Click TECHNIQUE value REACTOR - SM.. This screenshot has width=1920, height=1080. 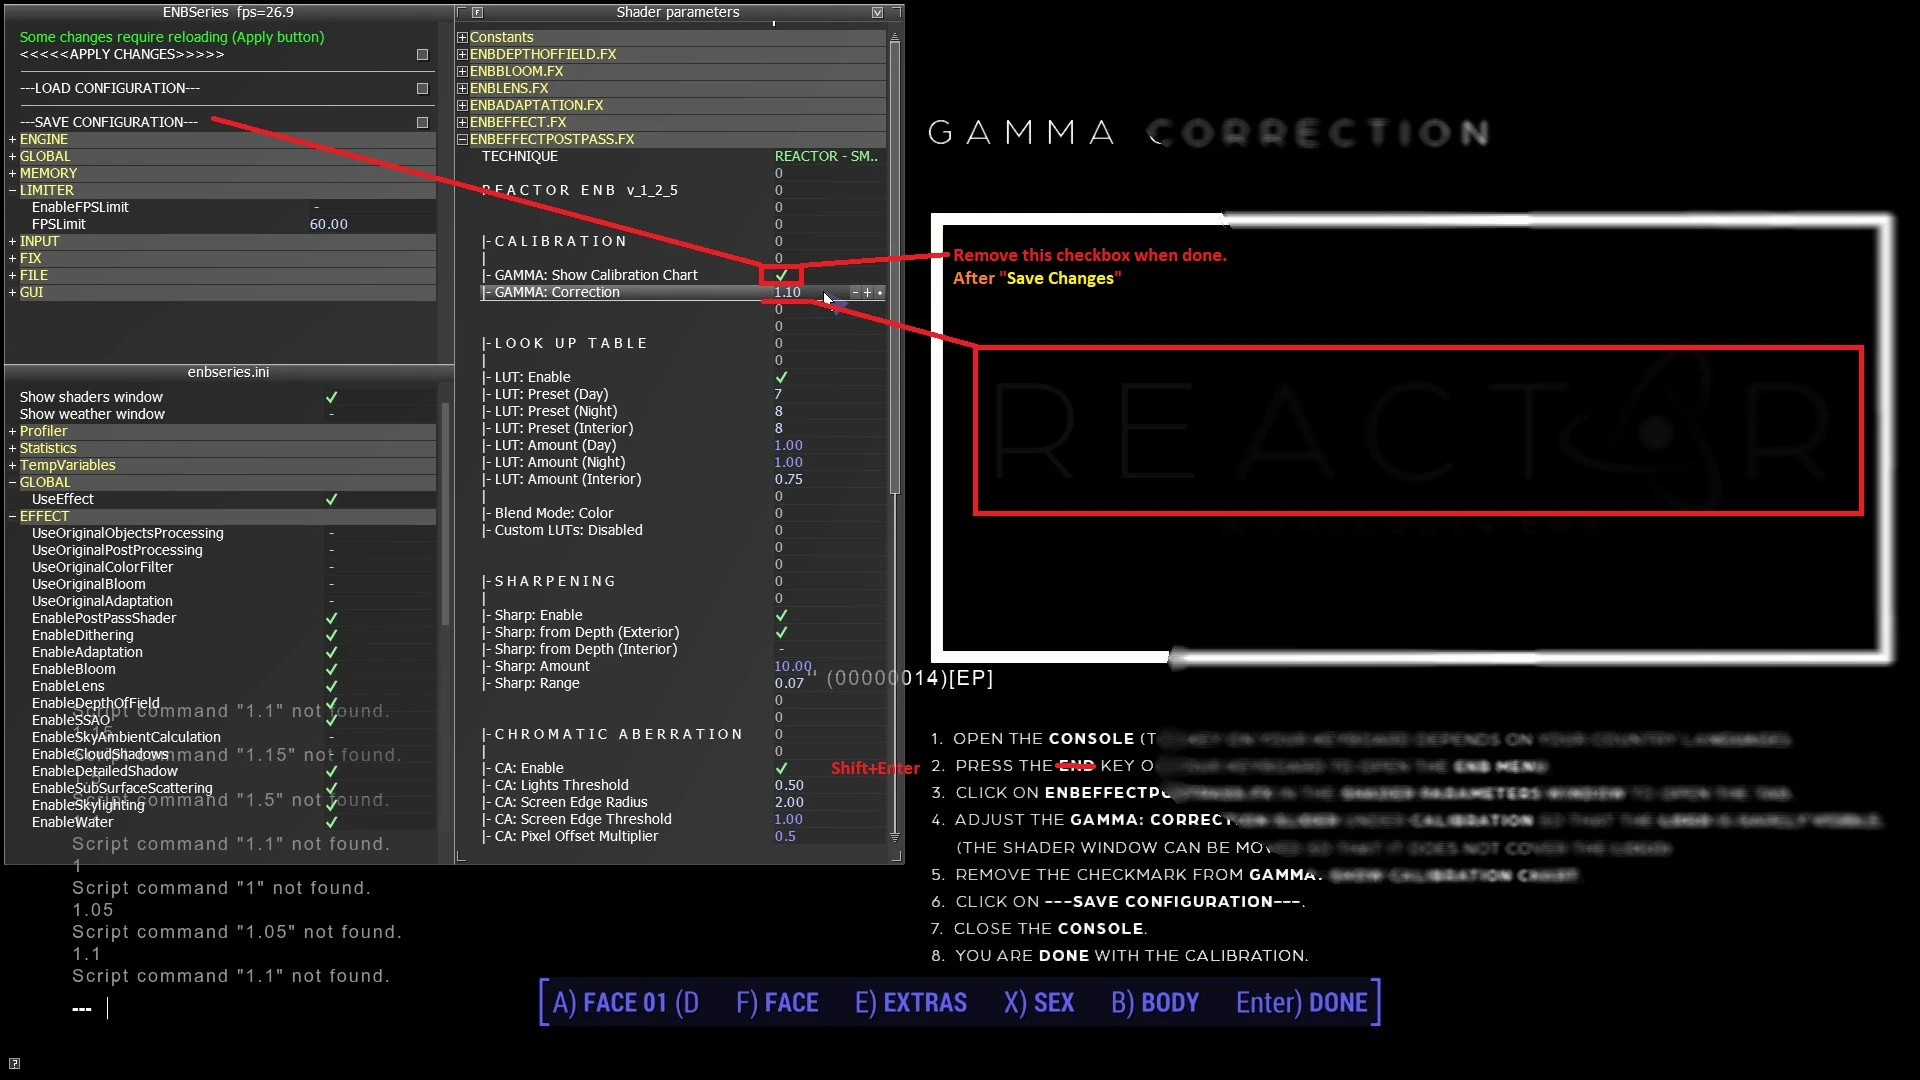coord(826,157)
